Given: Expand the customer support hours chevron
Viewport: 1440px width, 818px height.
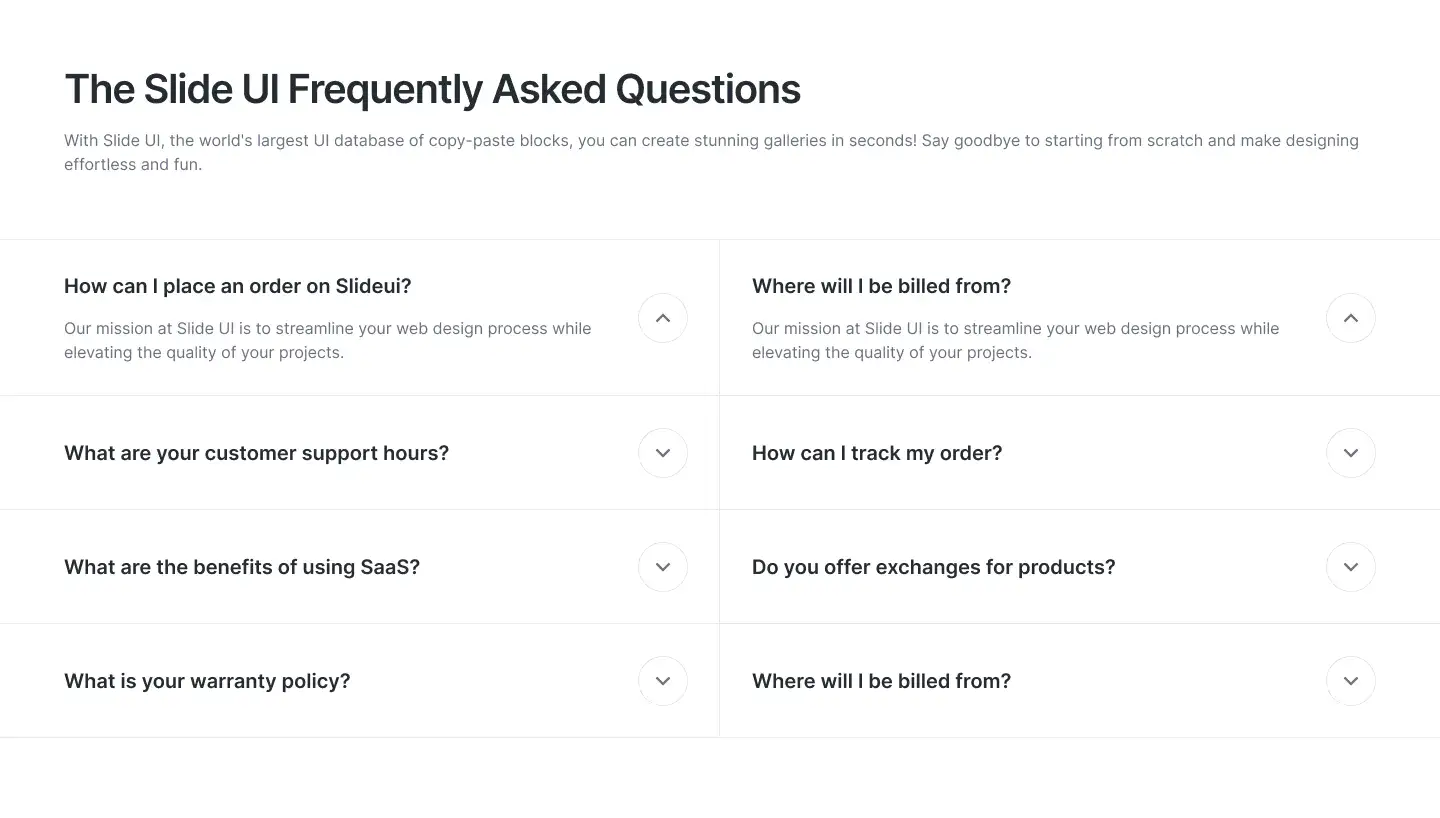Looking at the screenshot, I should (662, 453).
